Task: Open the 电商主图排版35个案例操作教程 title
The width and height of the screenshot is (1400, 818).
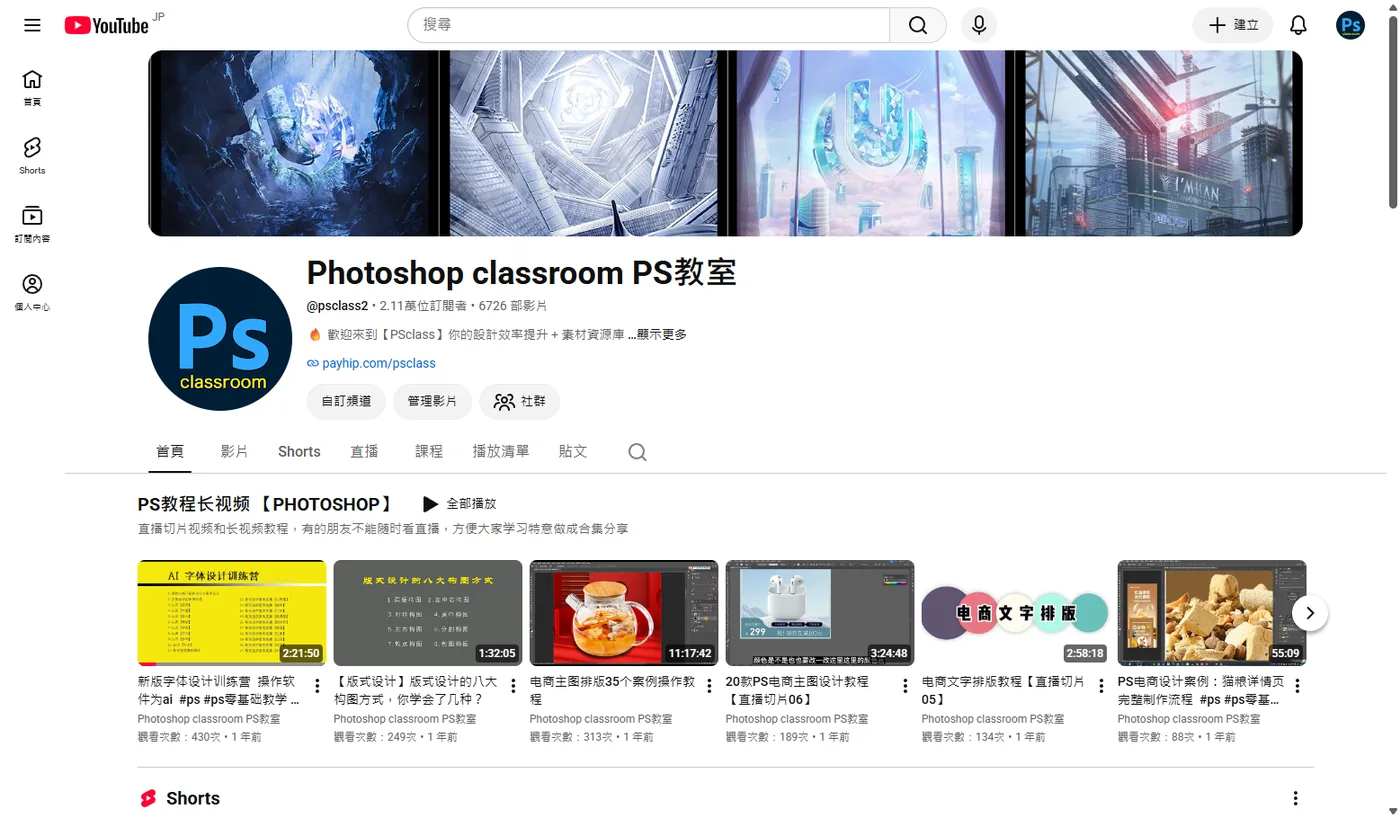Action: tap(612, 690)
